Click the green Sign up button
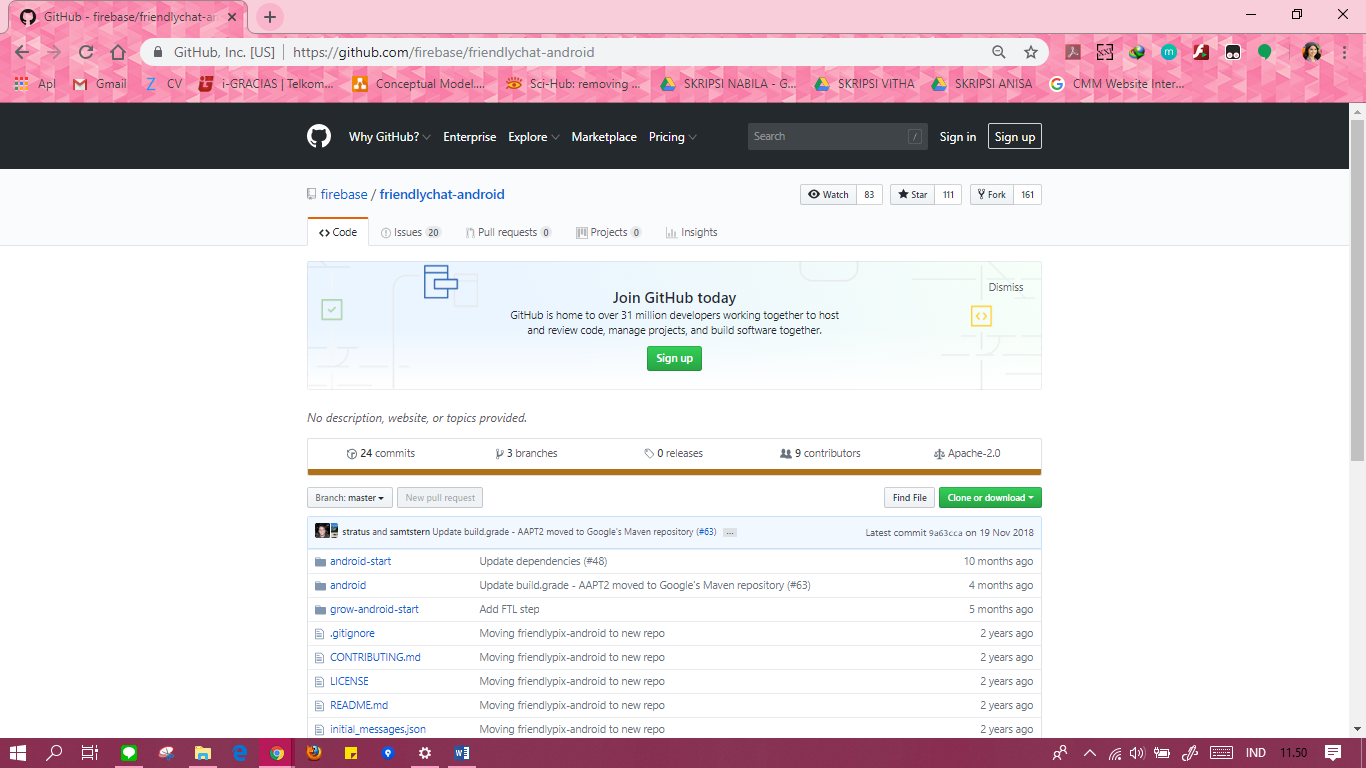 [674, 358]
